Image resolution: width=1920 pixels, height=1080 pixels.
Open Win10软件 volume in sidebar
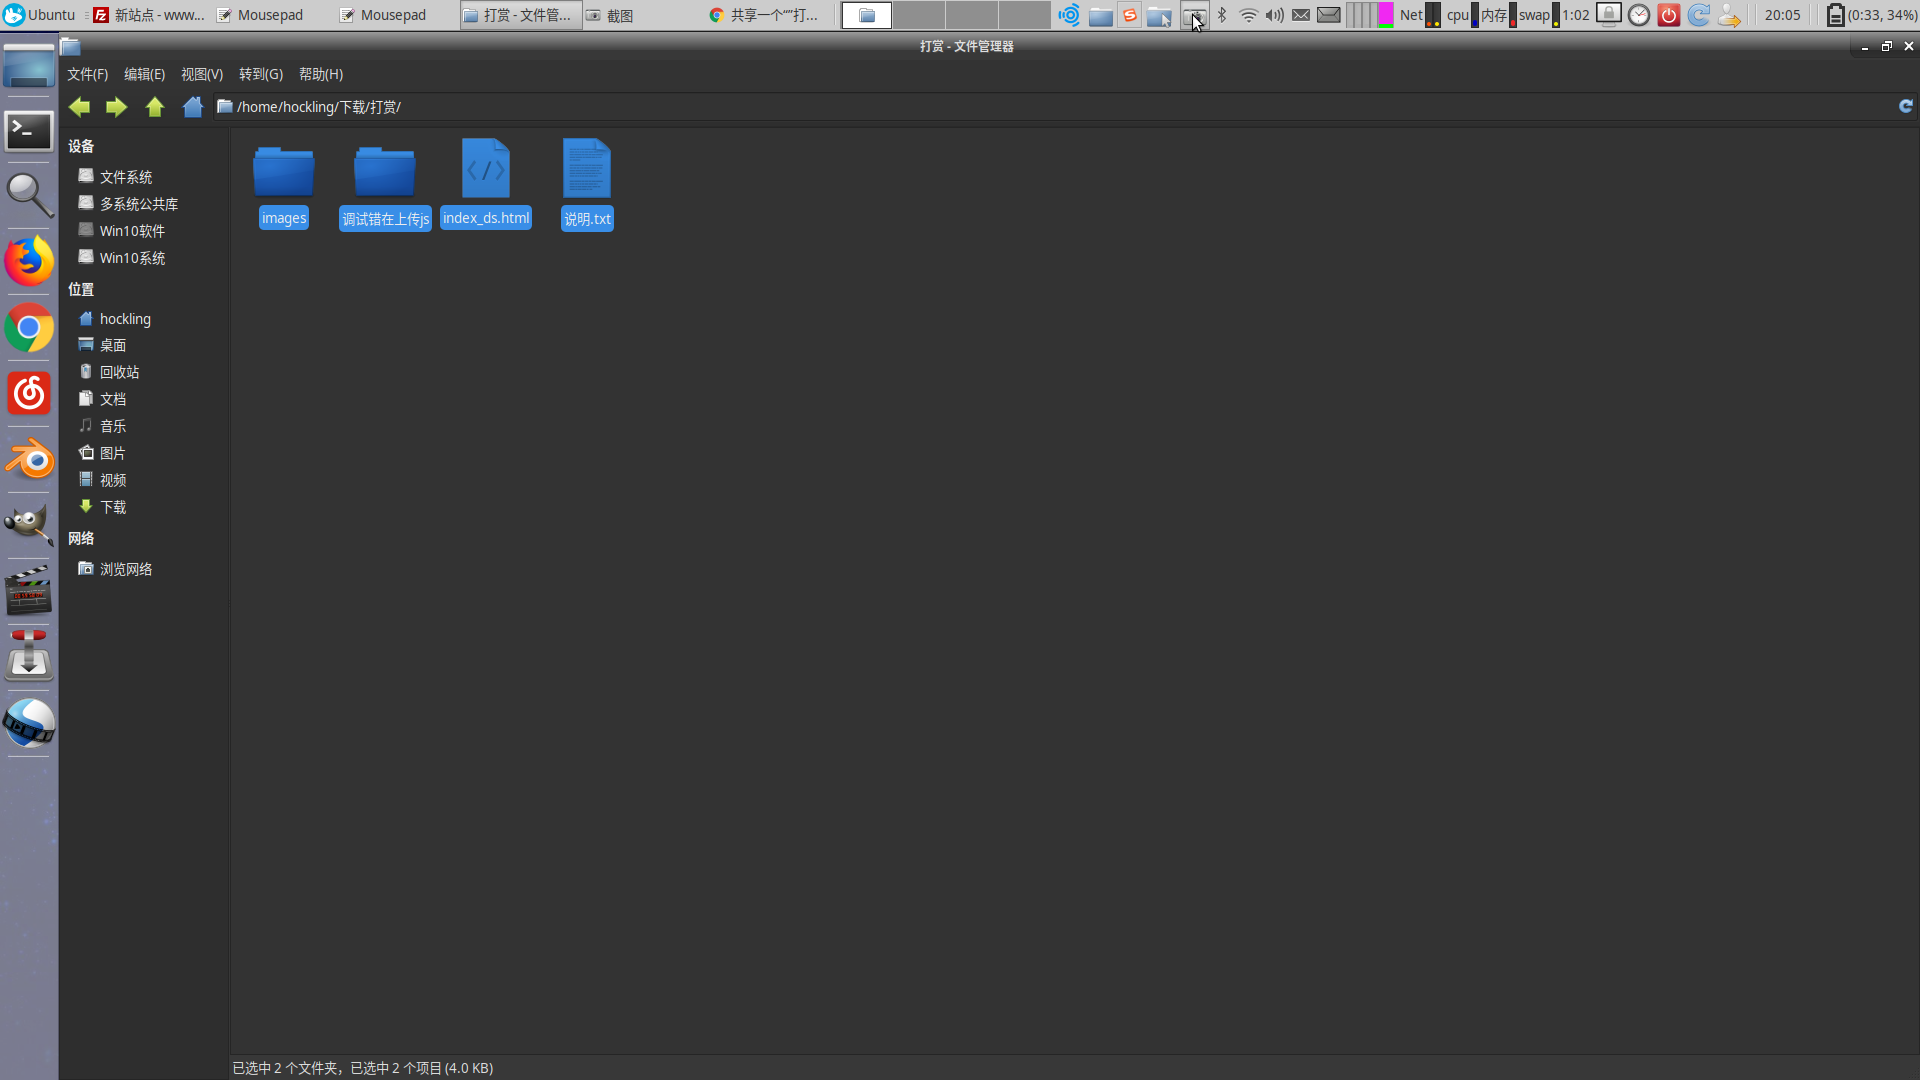pyautogui.click(x=132, y=231)
